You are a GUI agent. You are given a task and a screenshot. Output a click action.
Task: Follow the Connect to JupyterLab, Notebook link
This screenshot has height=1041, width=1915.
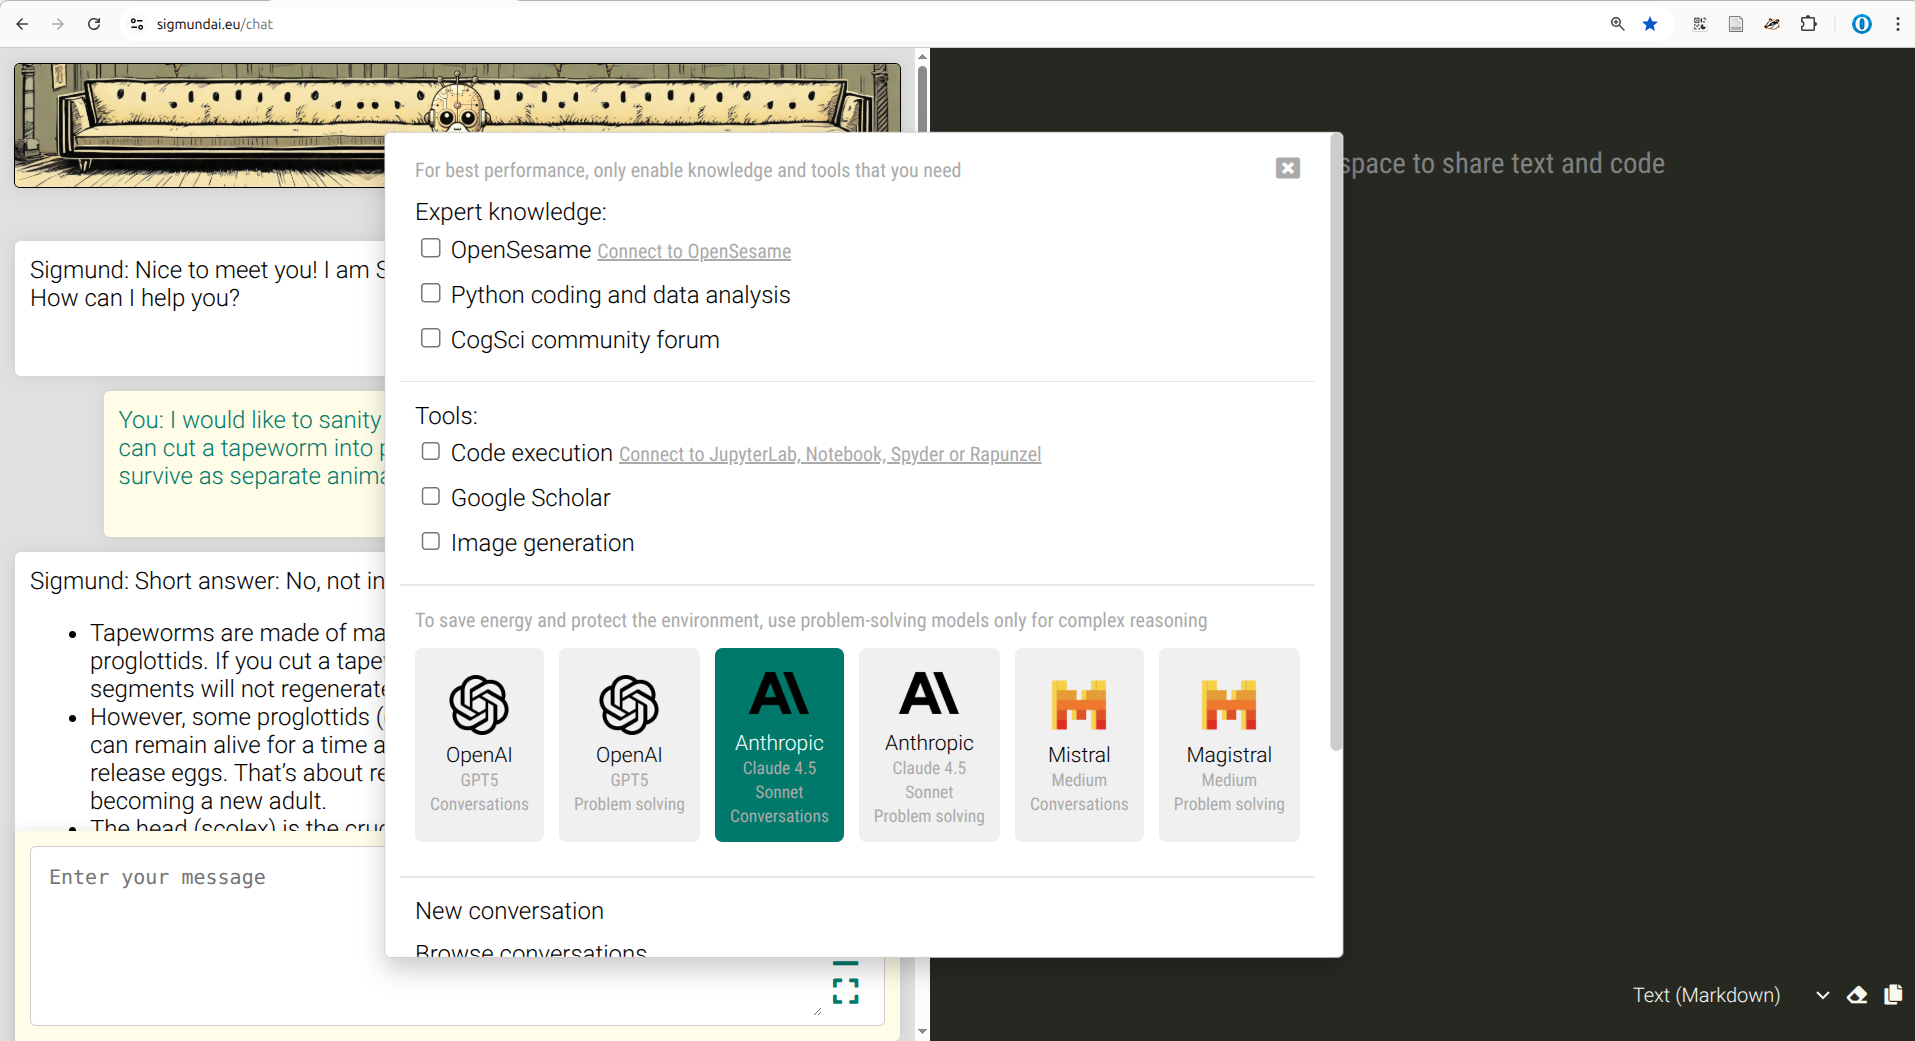pyautogui.click(x=830, y=455)
